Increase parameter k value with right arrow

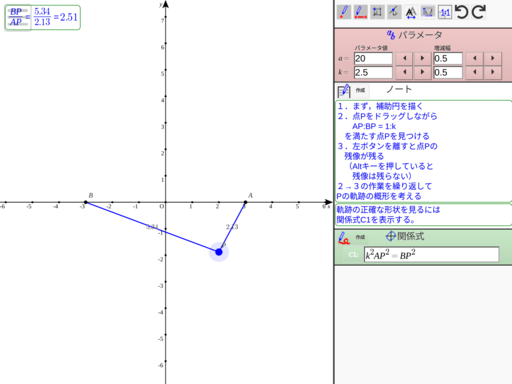[422, 72]
